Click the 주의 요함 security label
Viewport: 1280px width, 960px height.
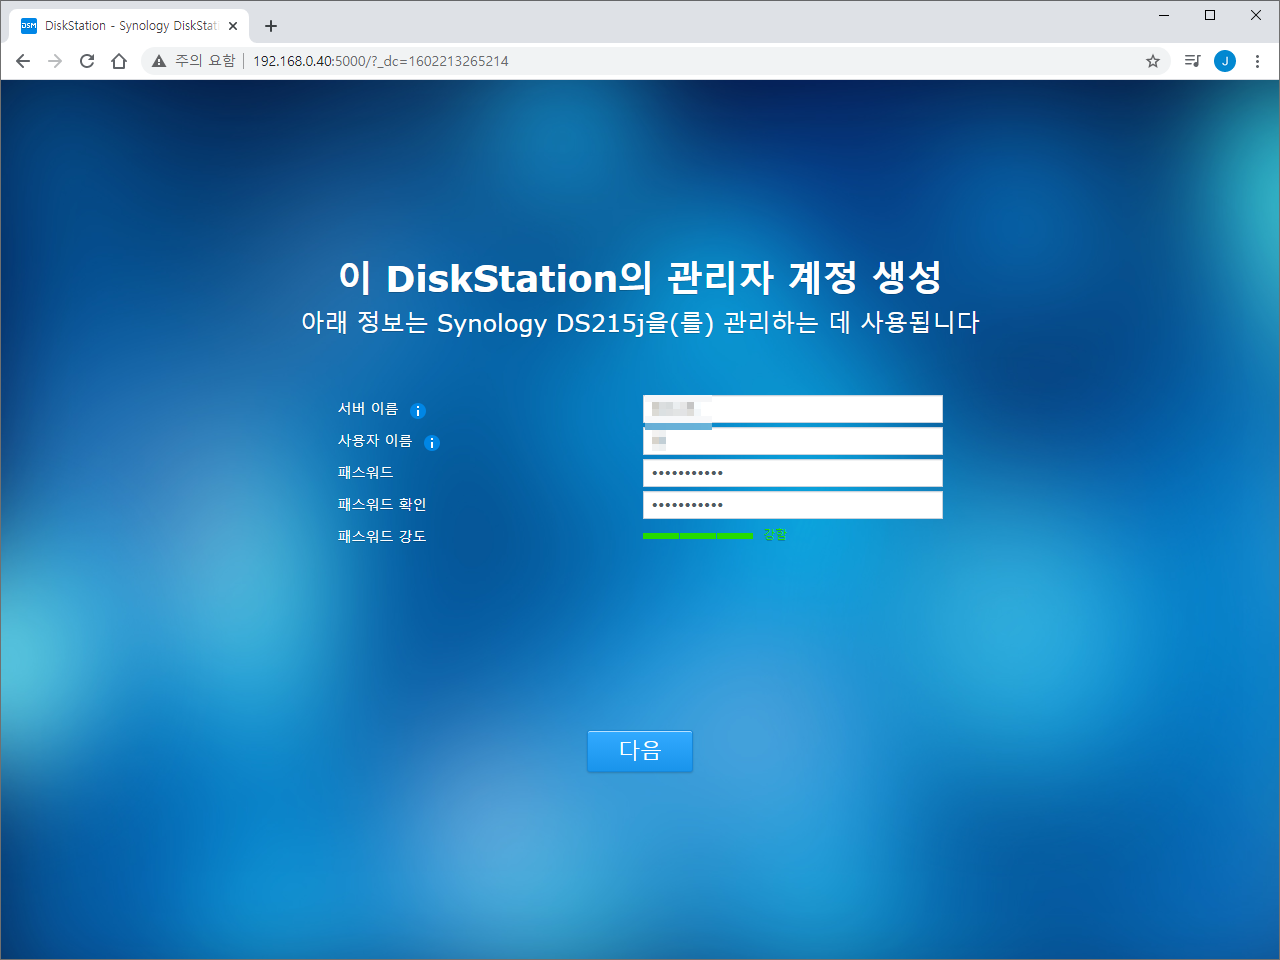[205, 61]
